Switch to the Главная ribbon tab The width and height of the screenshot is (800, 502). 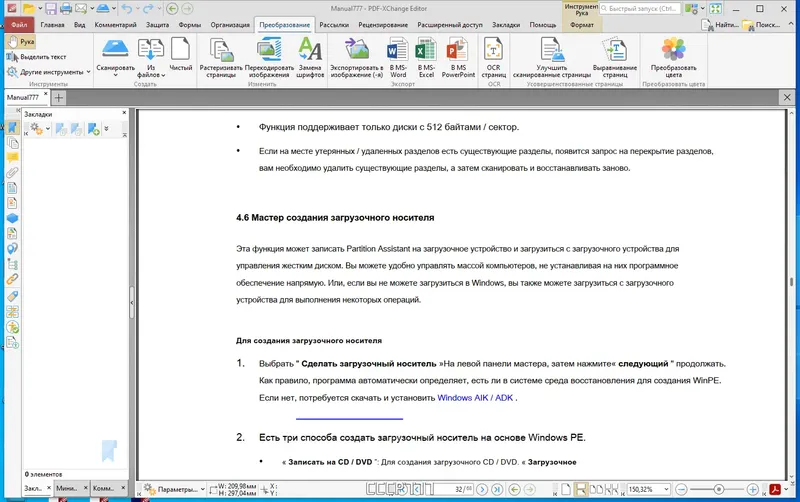pyautogui.click(x=53, y=24)
